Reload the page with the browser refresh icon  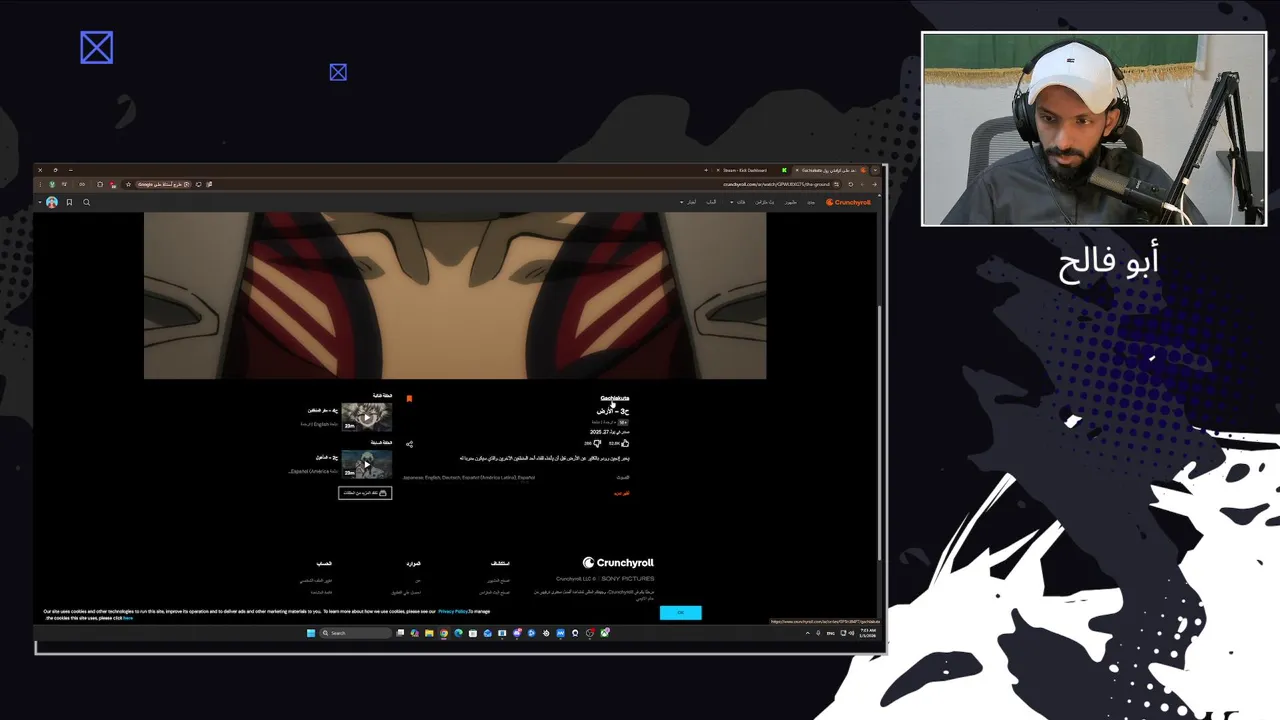pos(851,184)
